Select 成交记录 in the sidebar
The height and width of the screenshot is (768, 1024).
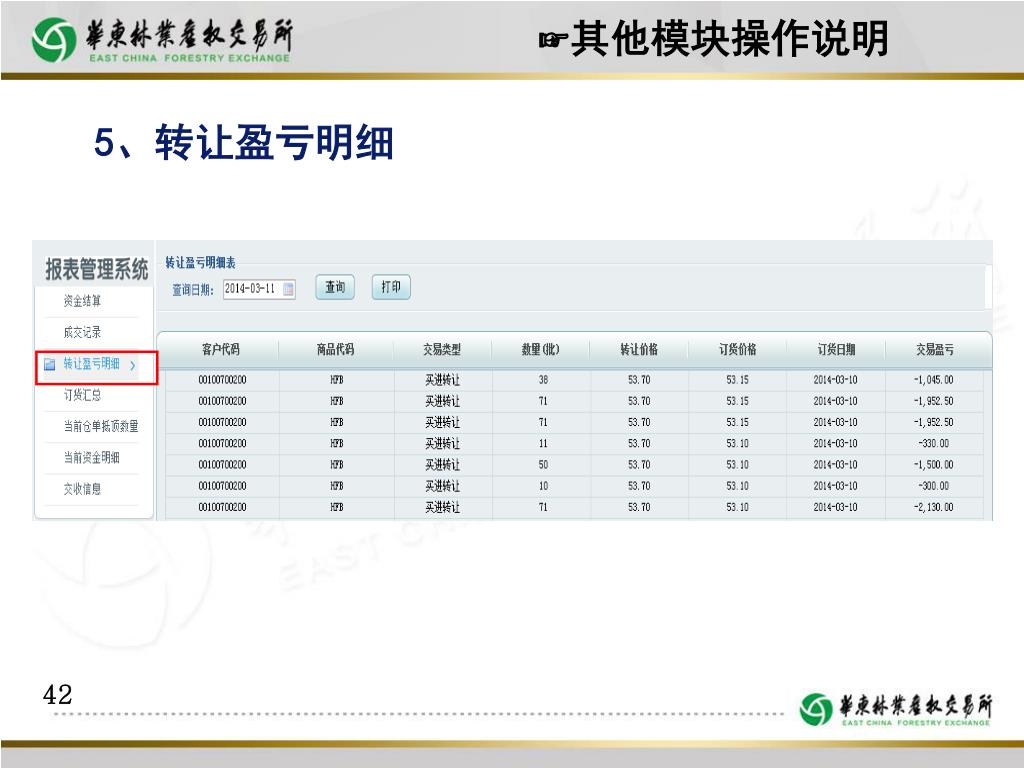tap(82, 332)
